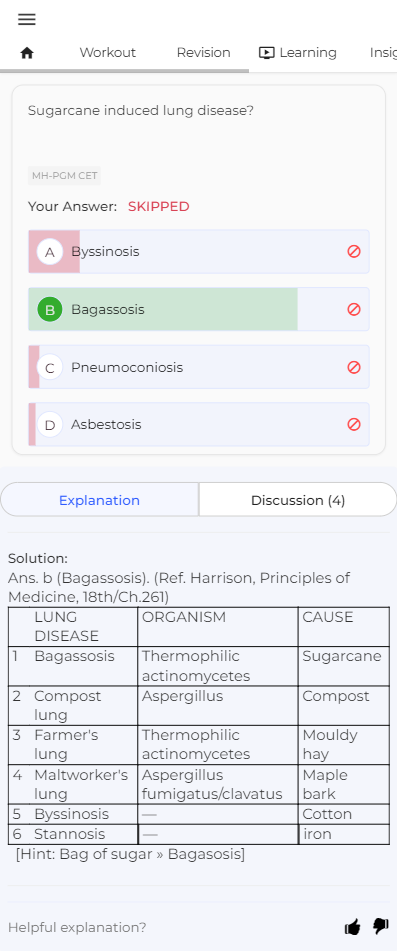Click strike-out icon on Byssinosis option

coord(354,251)
